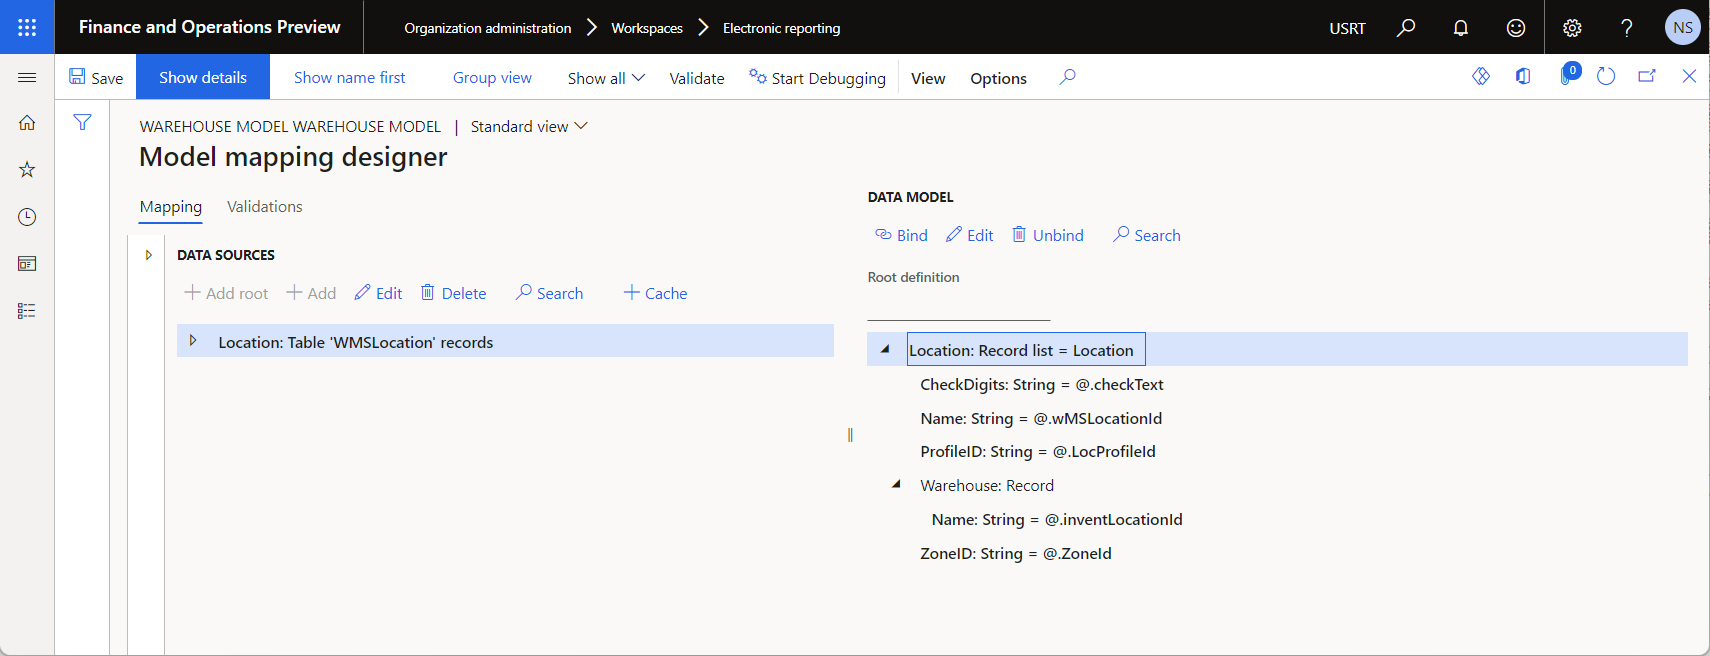Open the Show all dropdown
The width and height of the screenshot is (1710, 656).
click(x=606, y=78)
